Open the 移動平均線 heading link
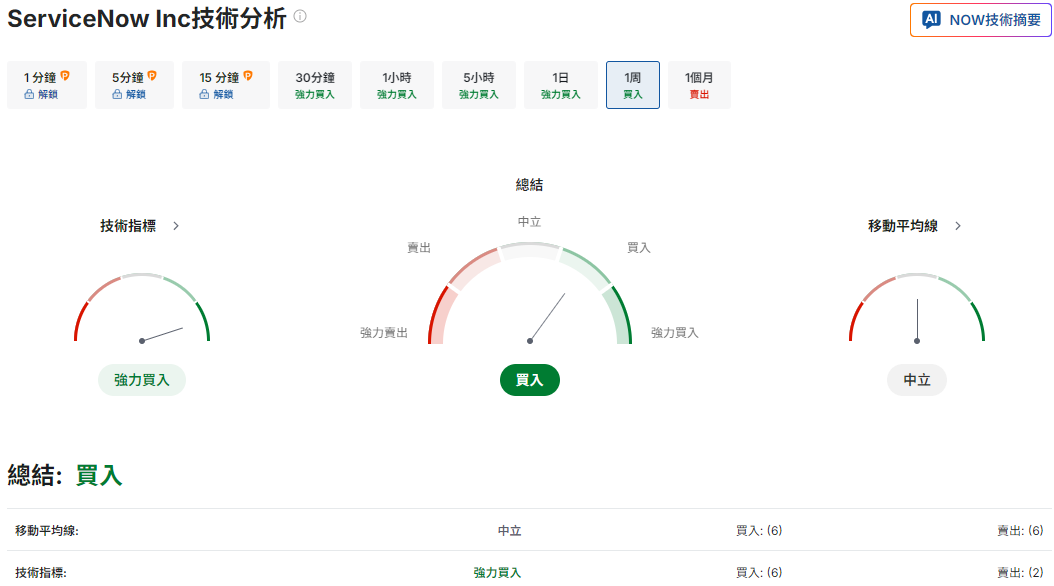This screenshot has height=586, width=1054. click(903, 226)
